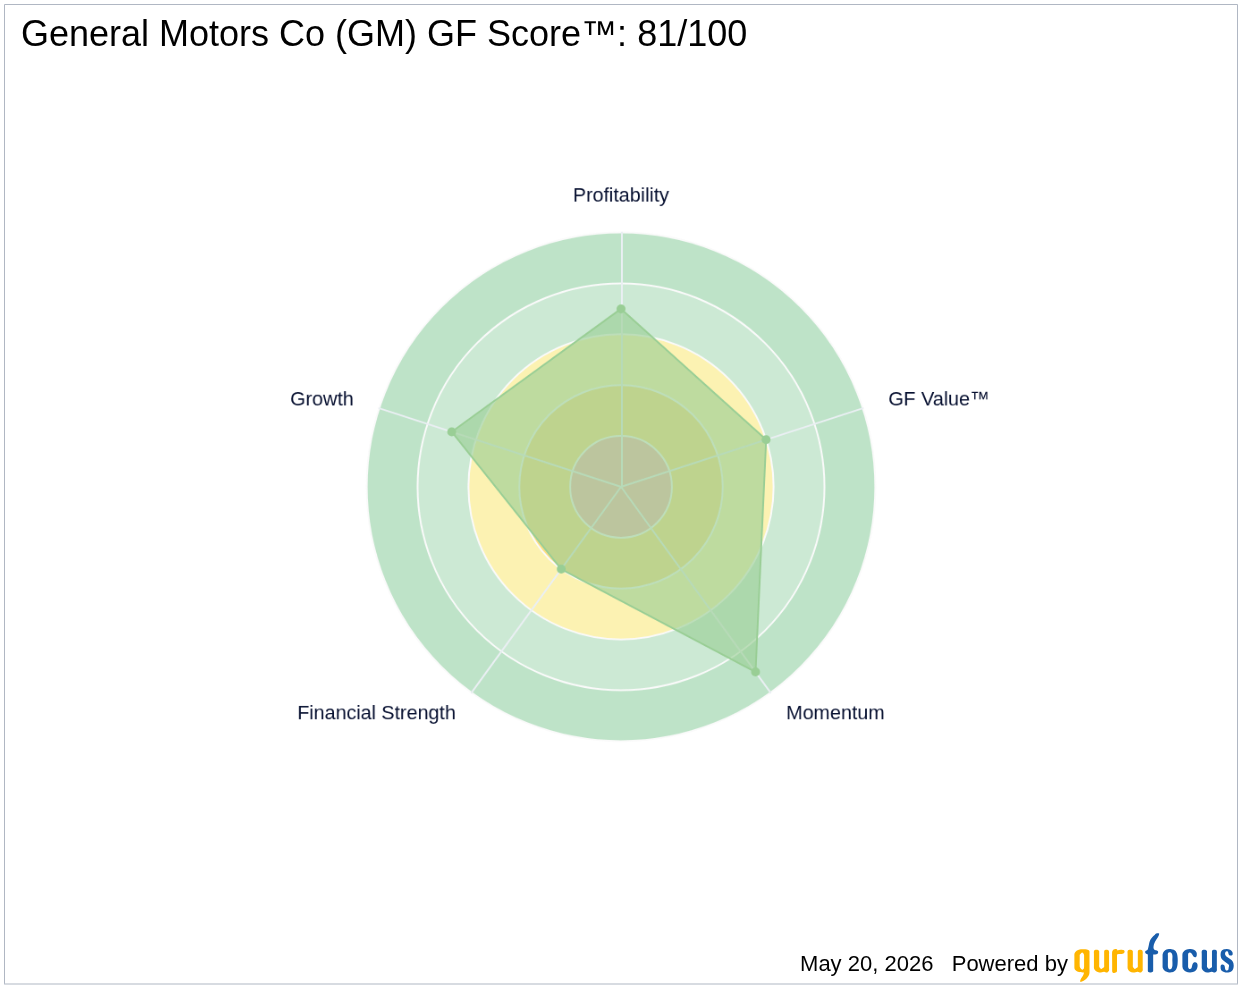Select the Growth axis label

click(322, 399)
